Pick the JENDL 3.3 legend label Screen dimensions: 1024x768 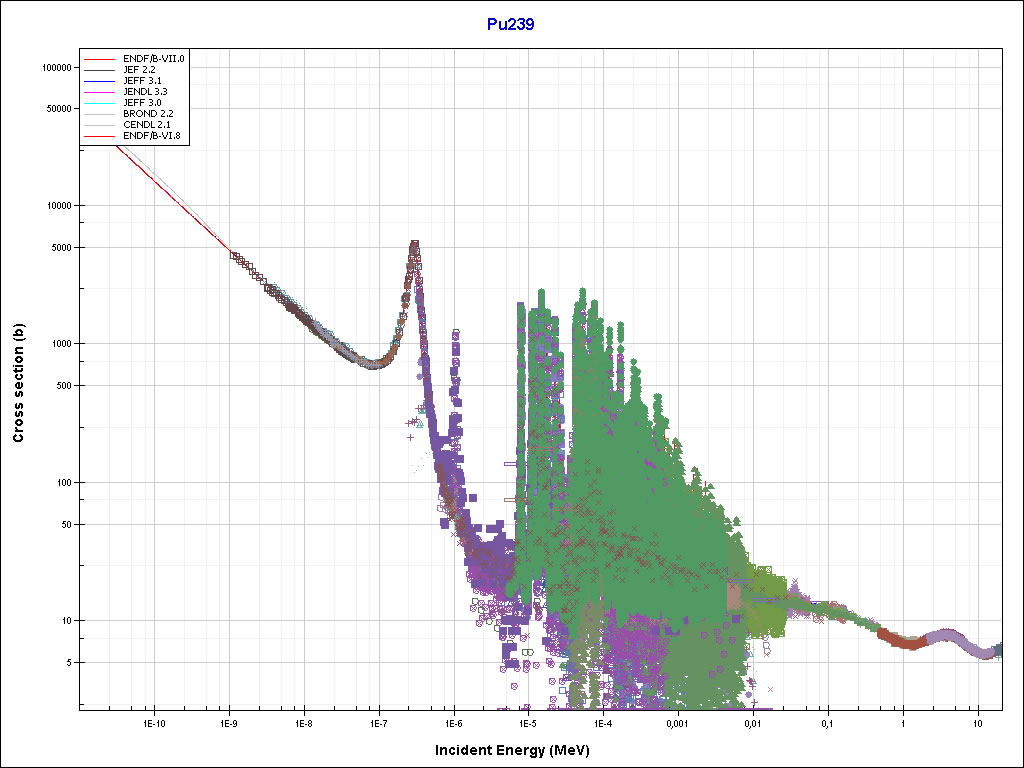click(144, 92)
